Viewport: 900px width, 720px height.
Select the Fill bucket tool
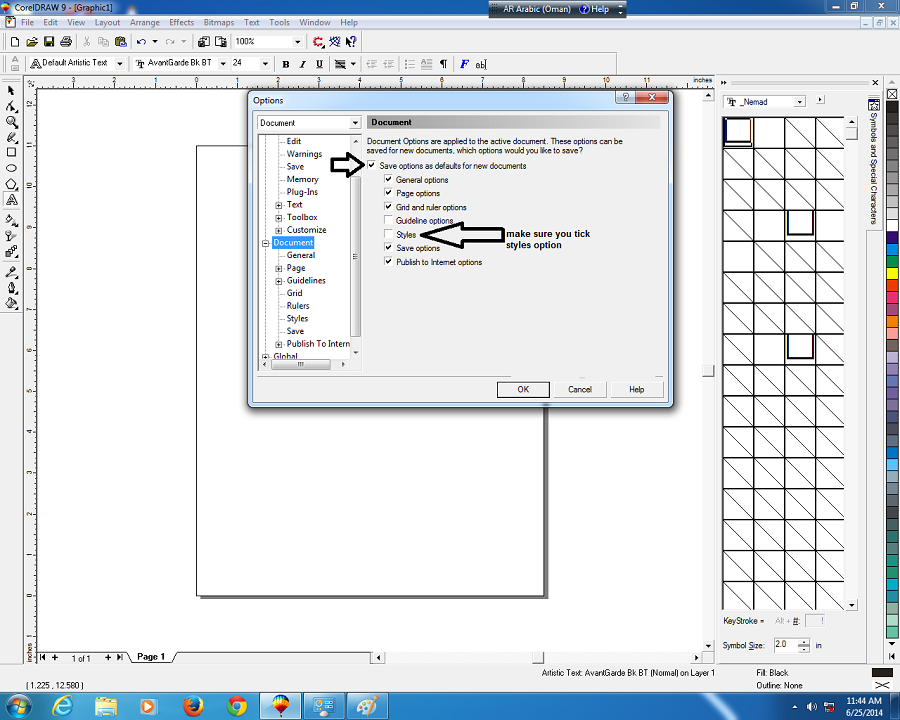(11, 303)
